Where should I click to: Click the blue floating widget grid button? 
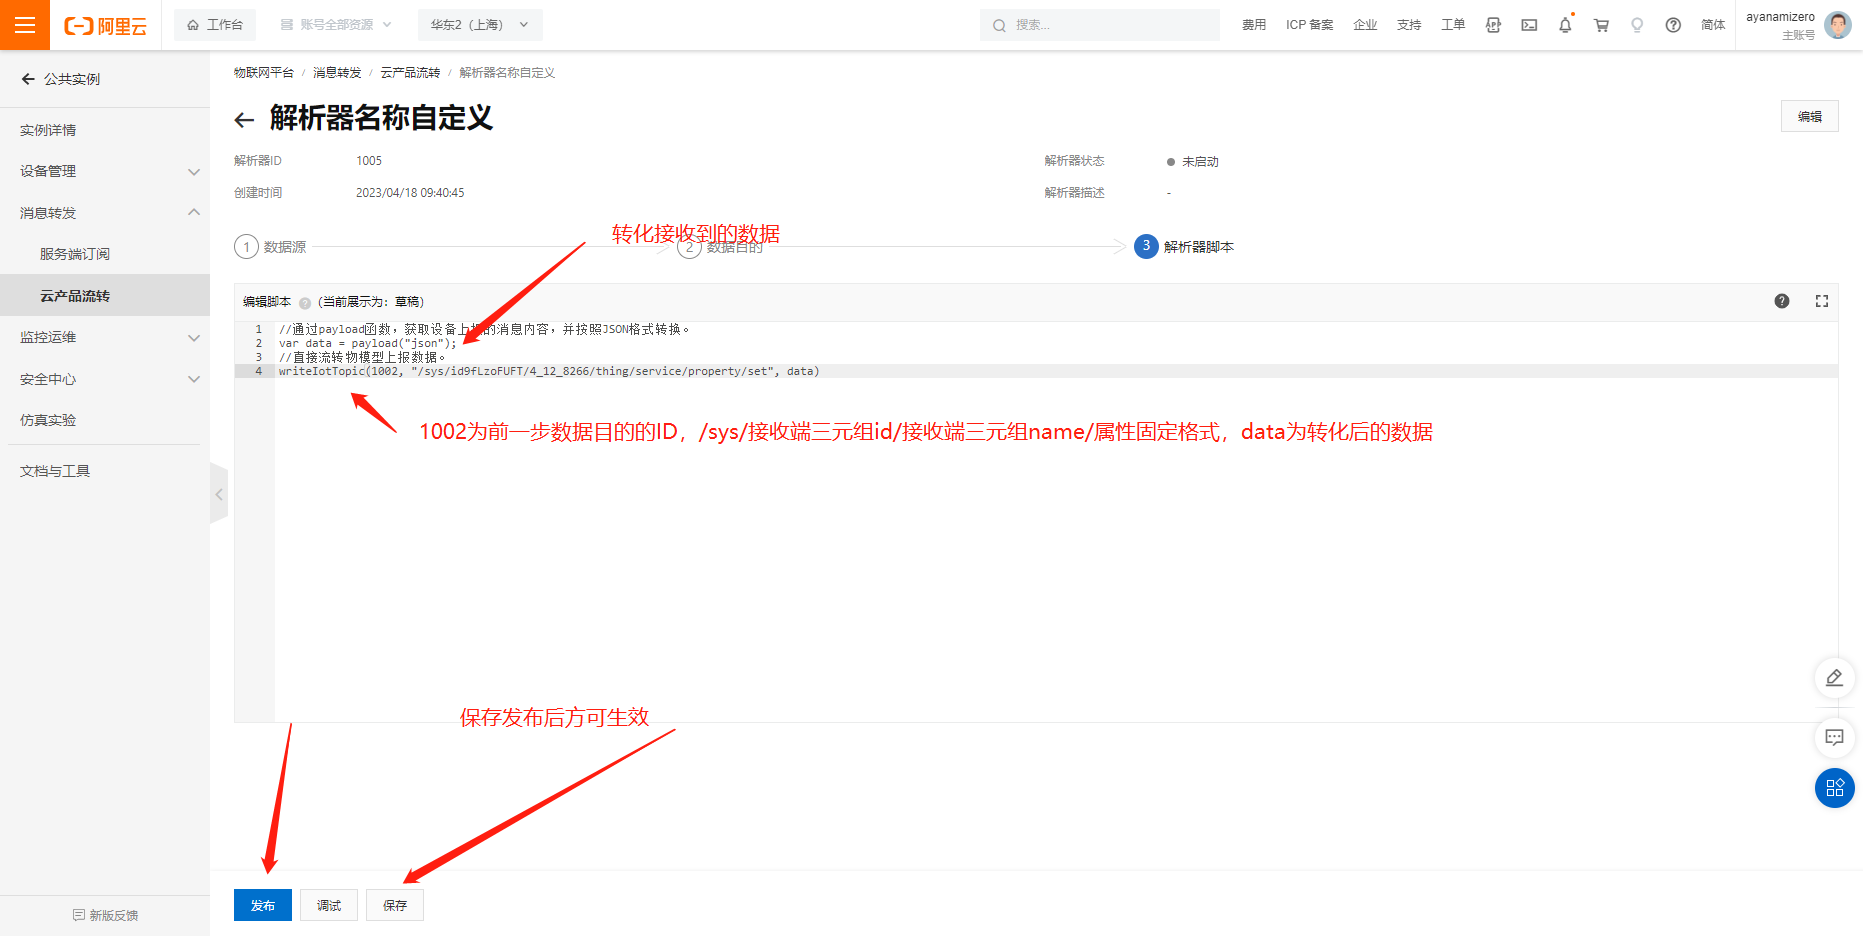tap(1834, 788)
